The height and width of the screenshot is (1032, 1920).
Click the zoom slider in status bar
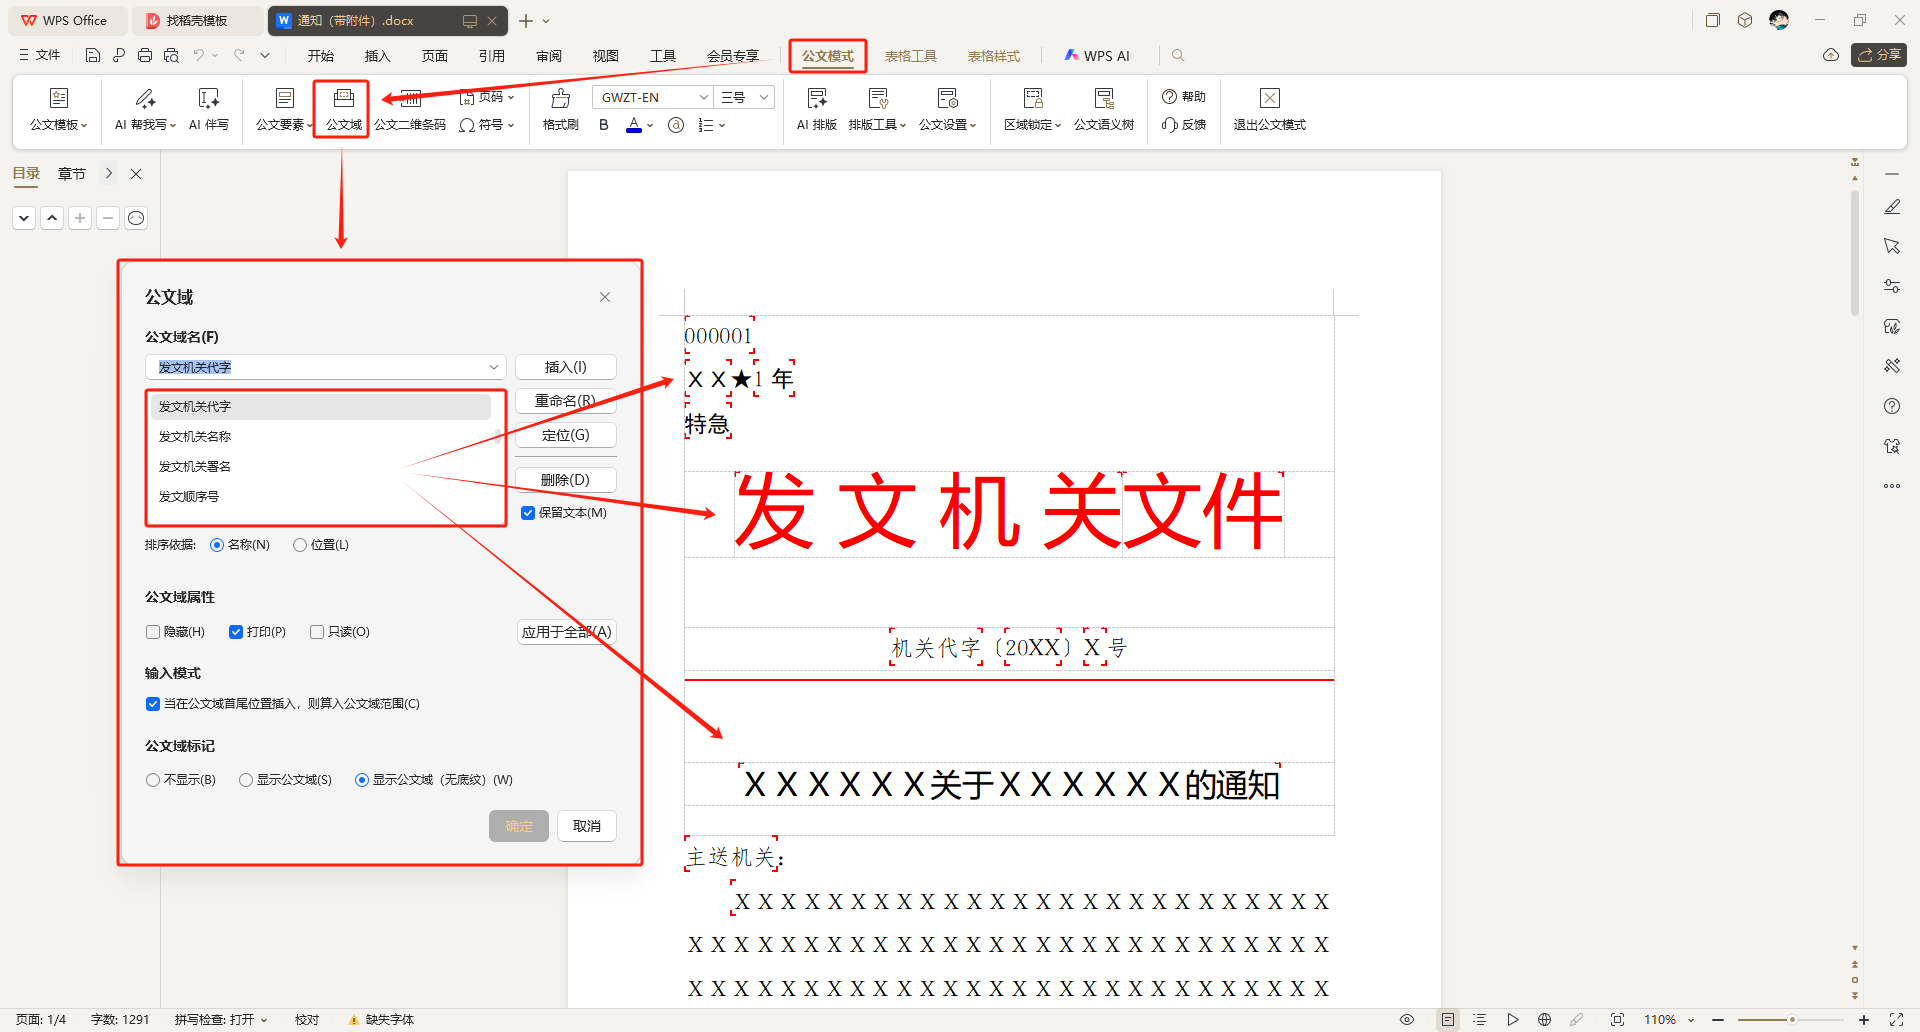[x=1791, y=1020]
